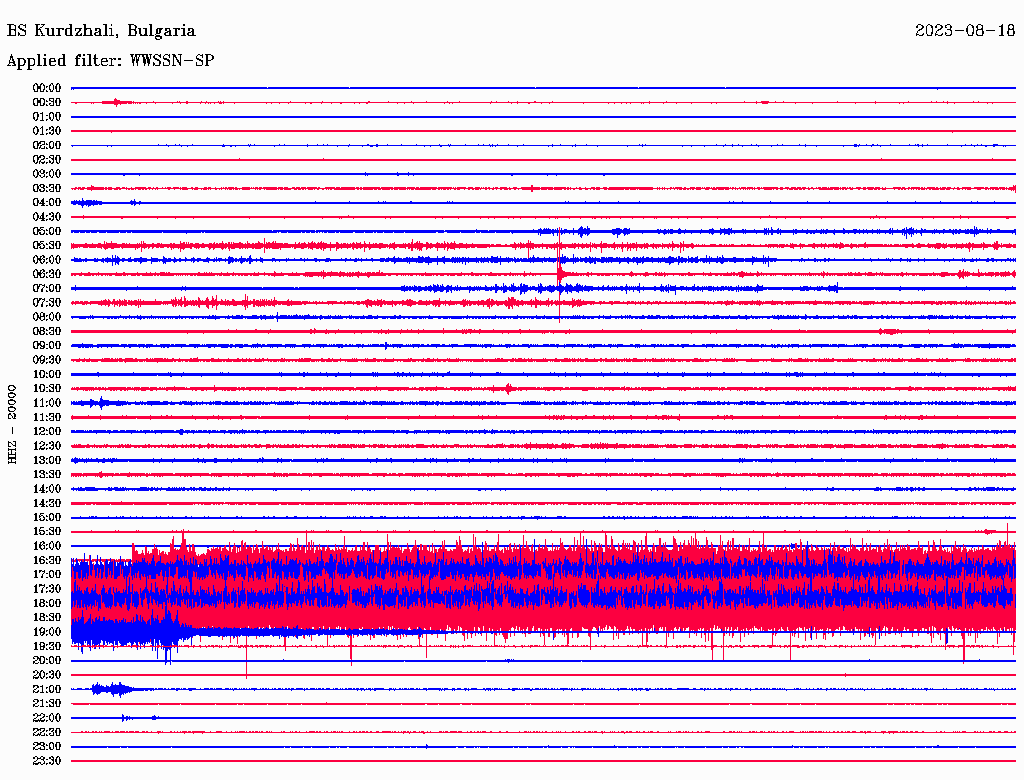Select the 08:00 time label

pos(47,317)
